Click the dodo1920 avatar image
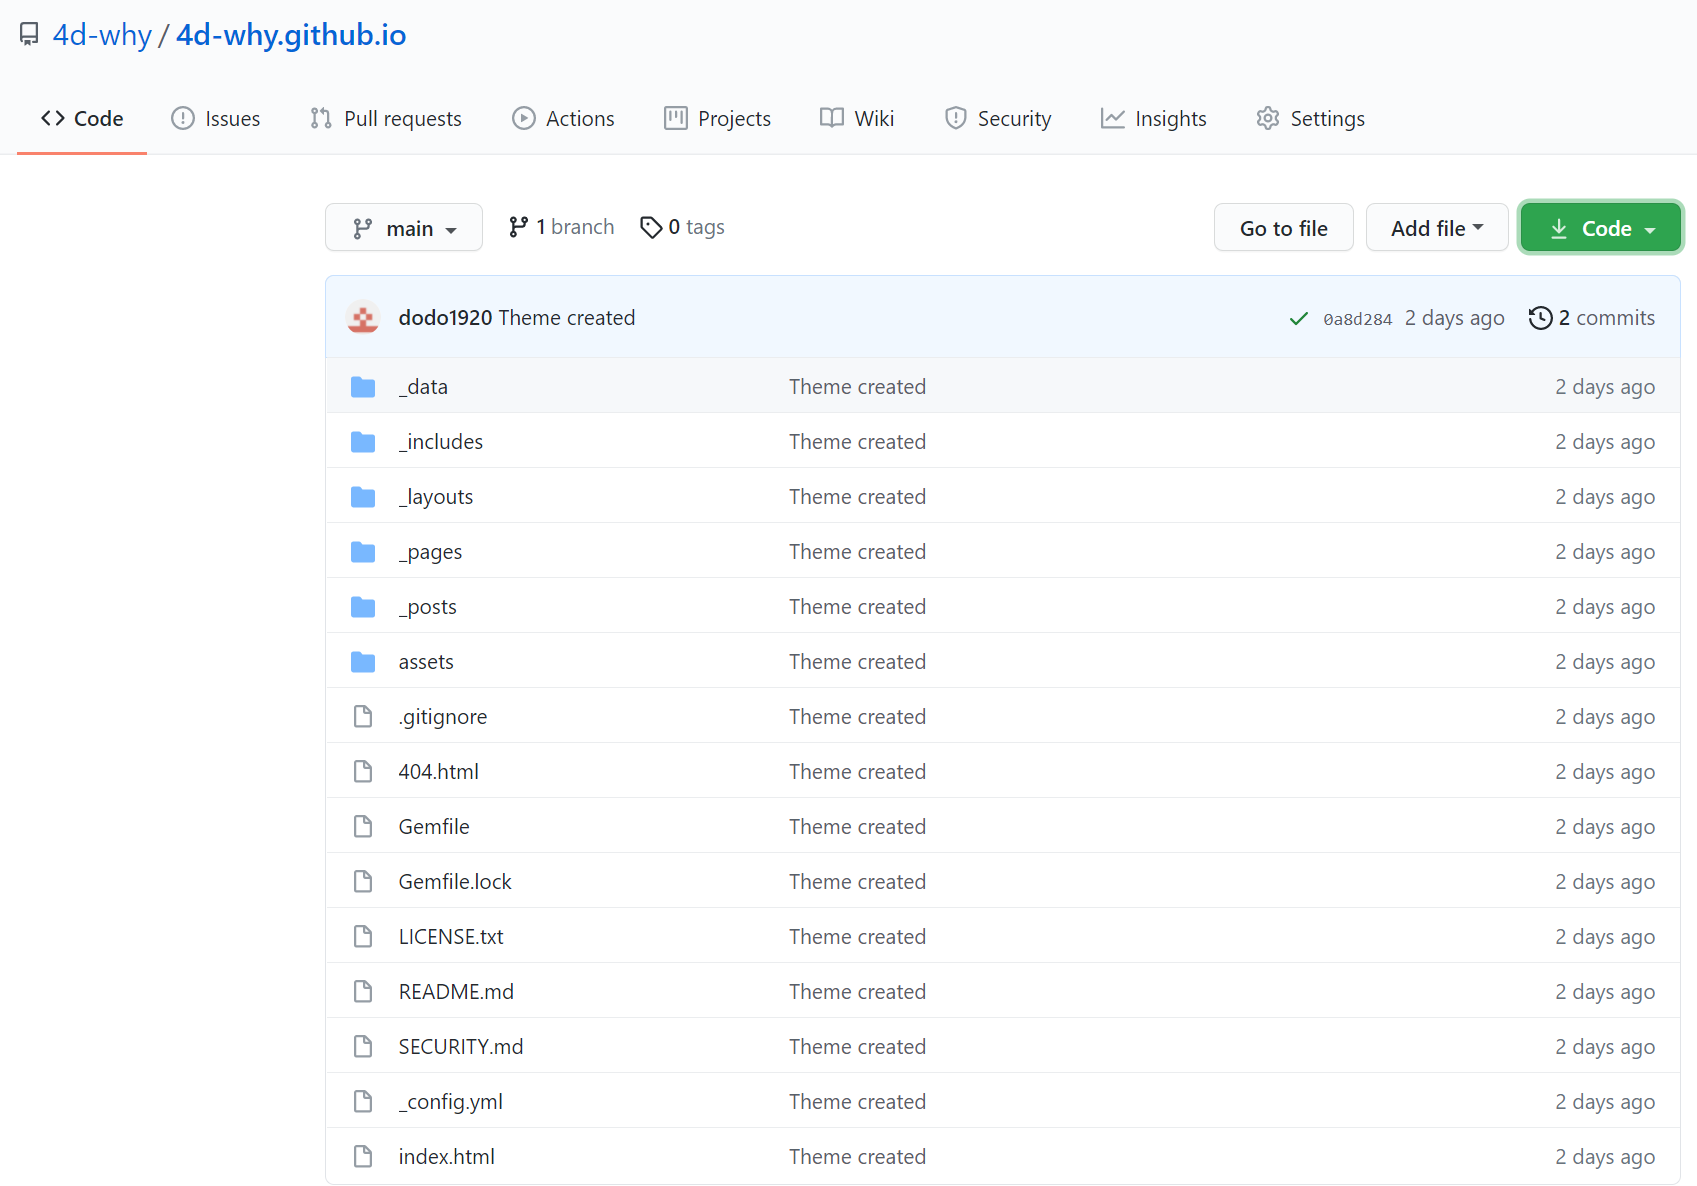Image resolution: width=1697 pixels, height=1186 pixels. [x=363, y=318]
